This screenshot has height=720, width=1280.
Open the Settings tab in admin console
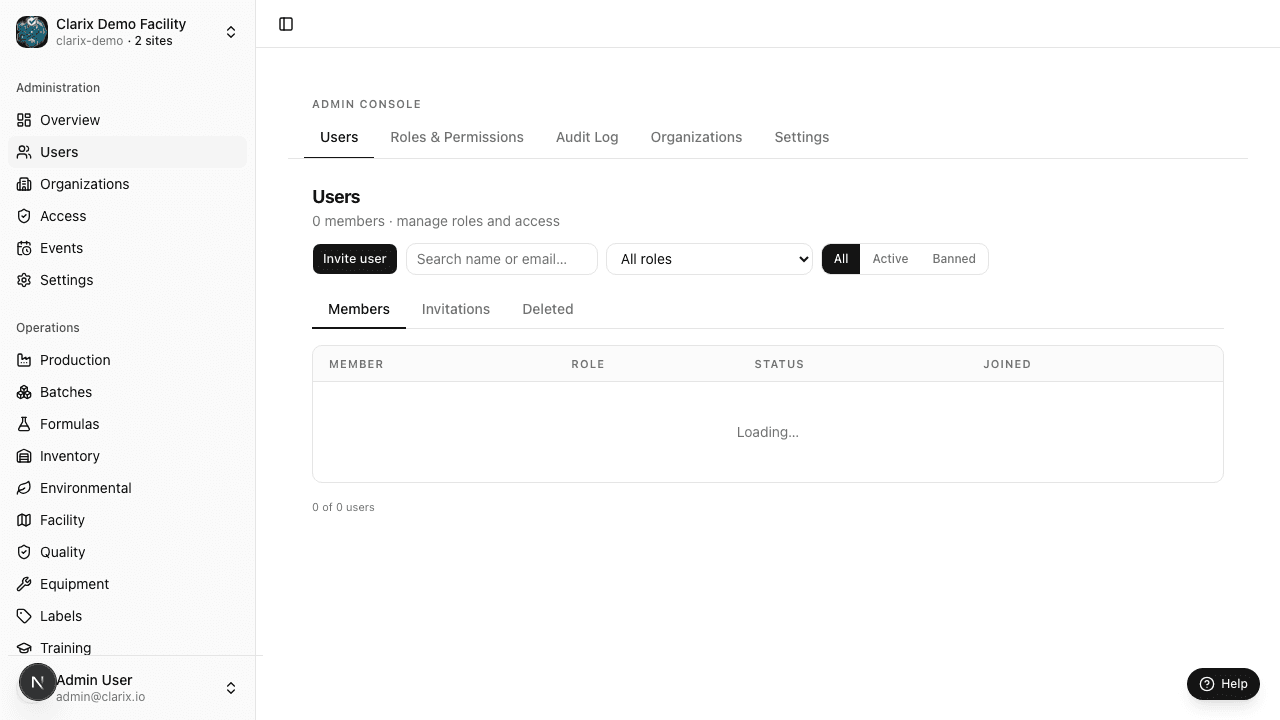coord(802,137)
